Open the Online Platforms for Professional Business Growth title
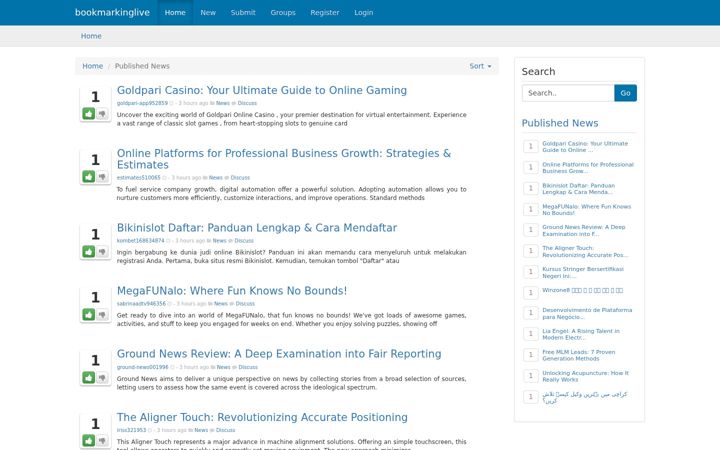The height and width of the screenshot is (450, 720). coord(284,159)
